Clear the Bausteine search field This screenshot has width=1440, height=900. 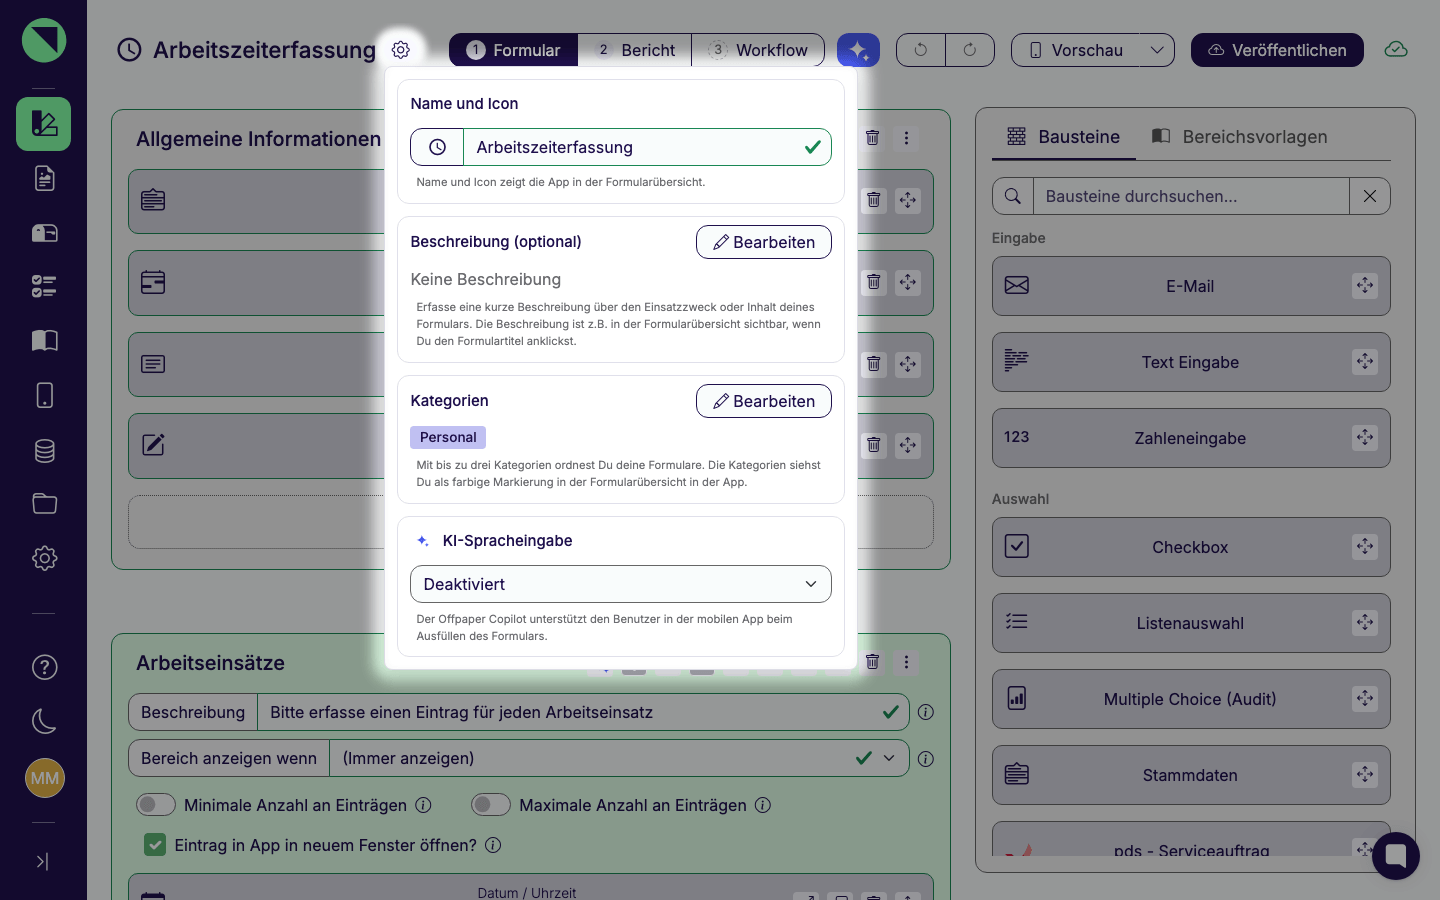1370,196
